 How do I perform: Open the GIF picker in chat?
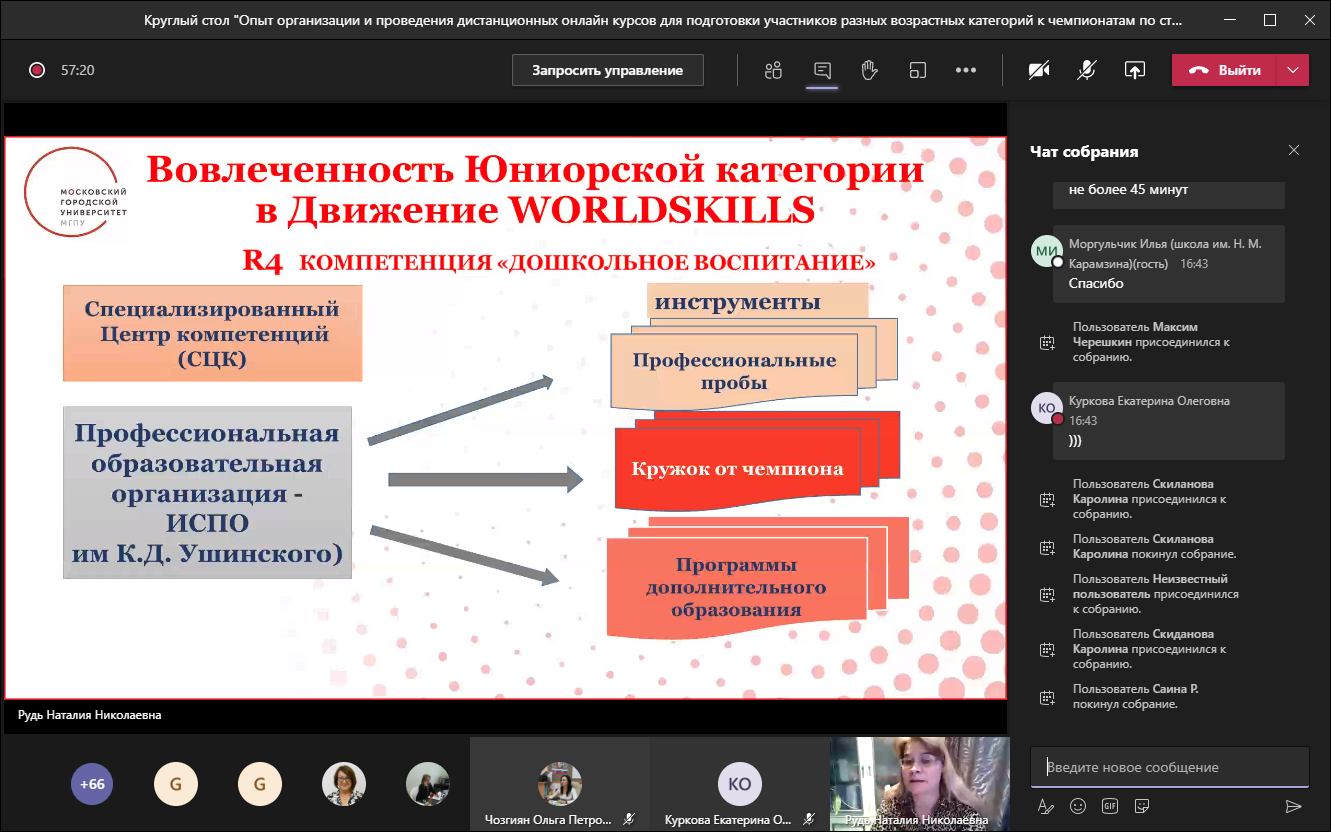[1110, 806]
